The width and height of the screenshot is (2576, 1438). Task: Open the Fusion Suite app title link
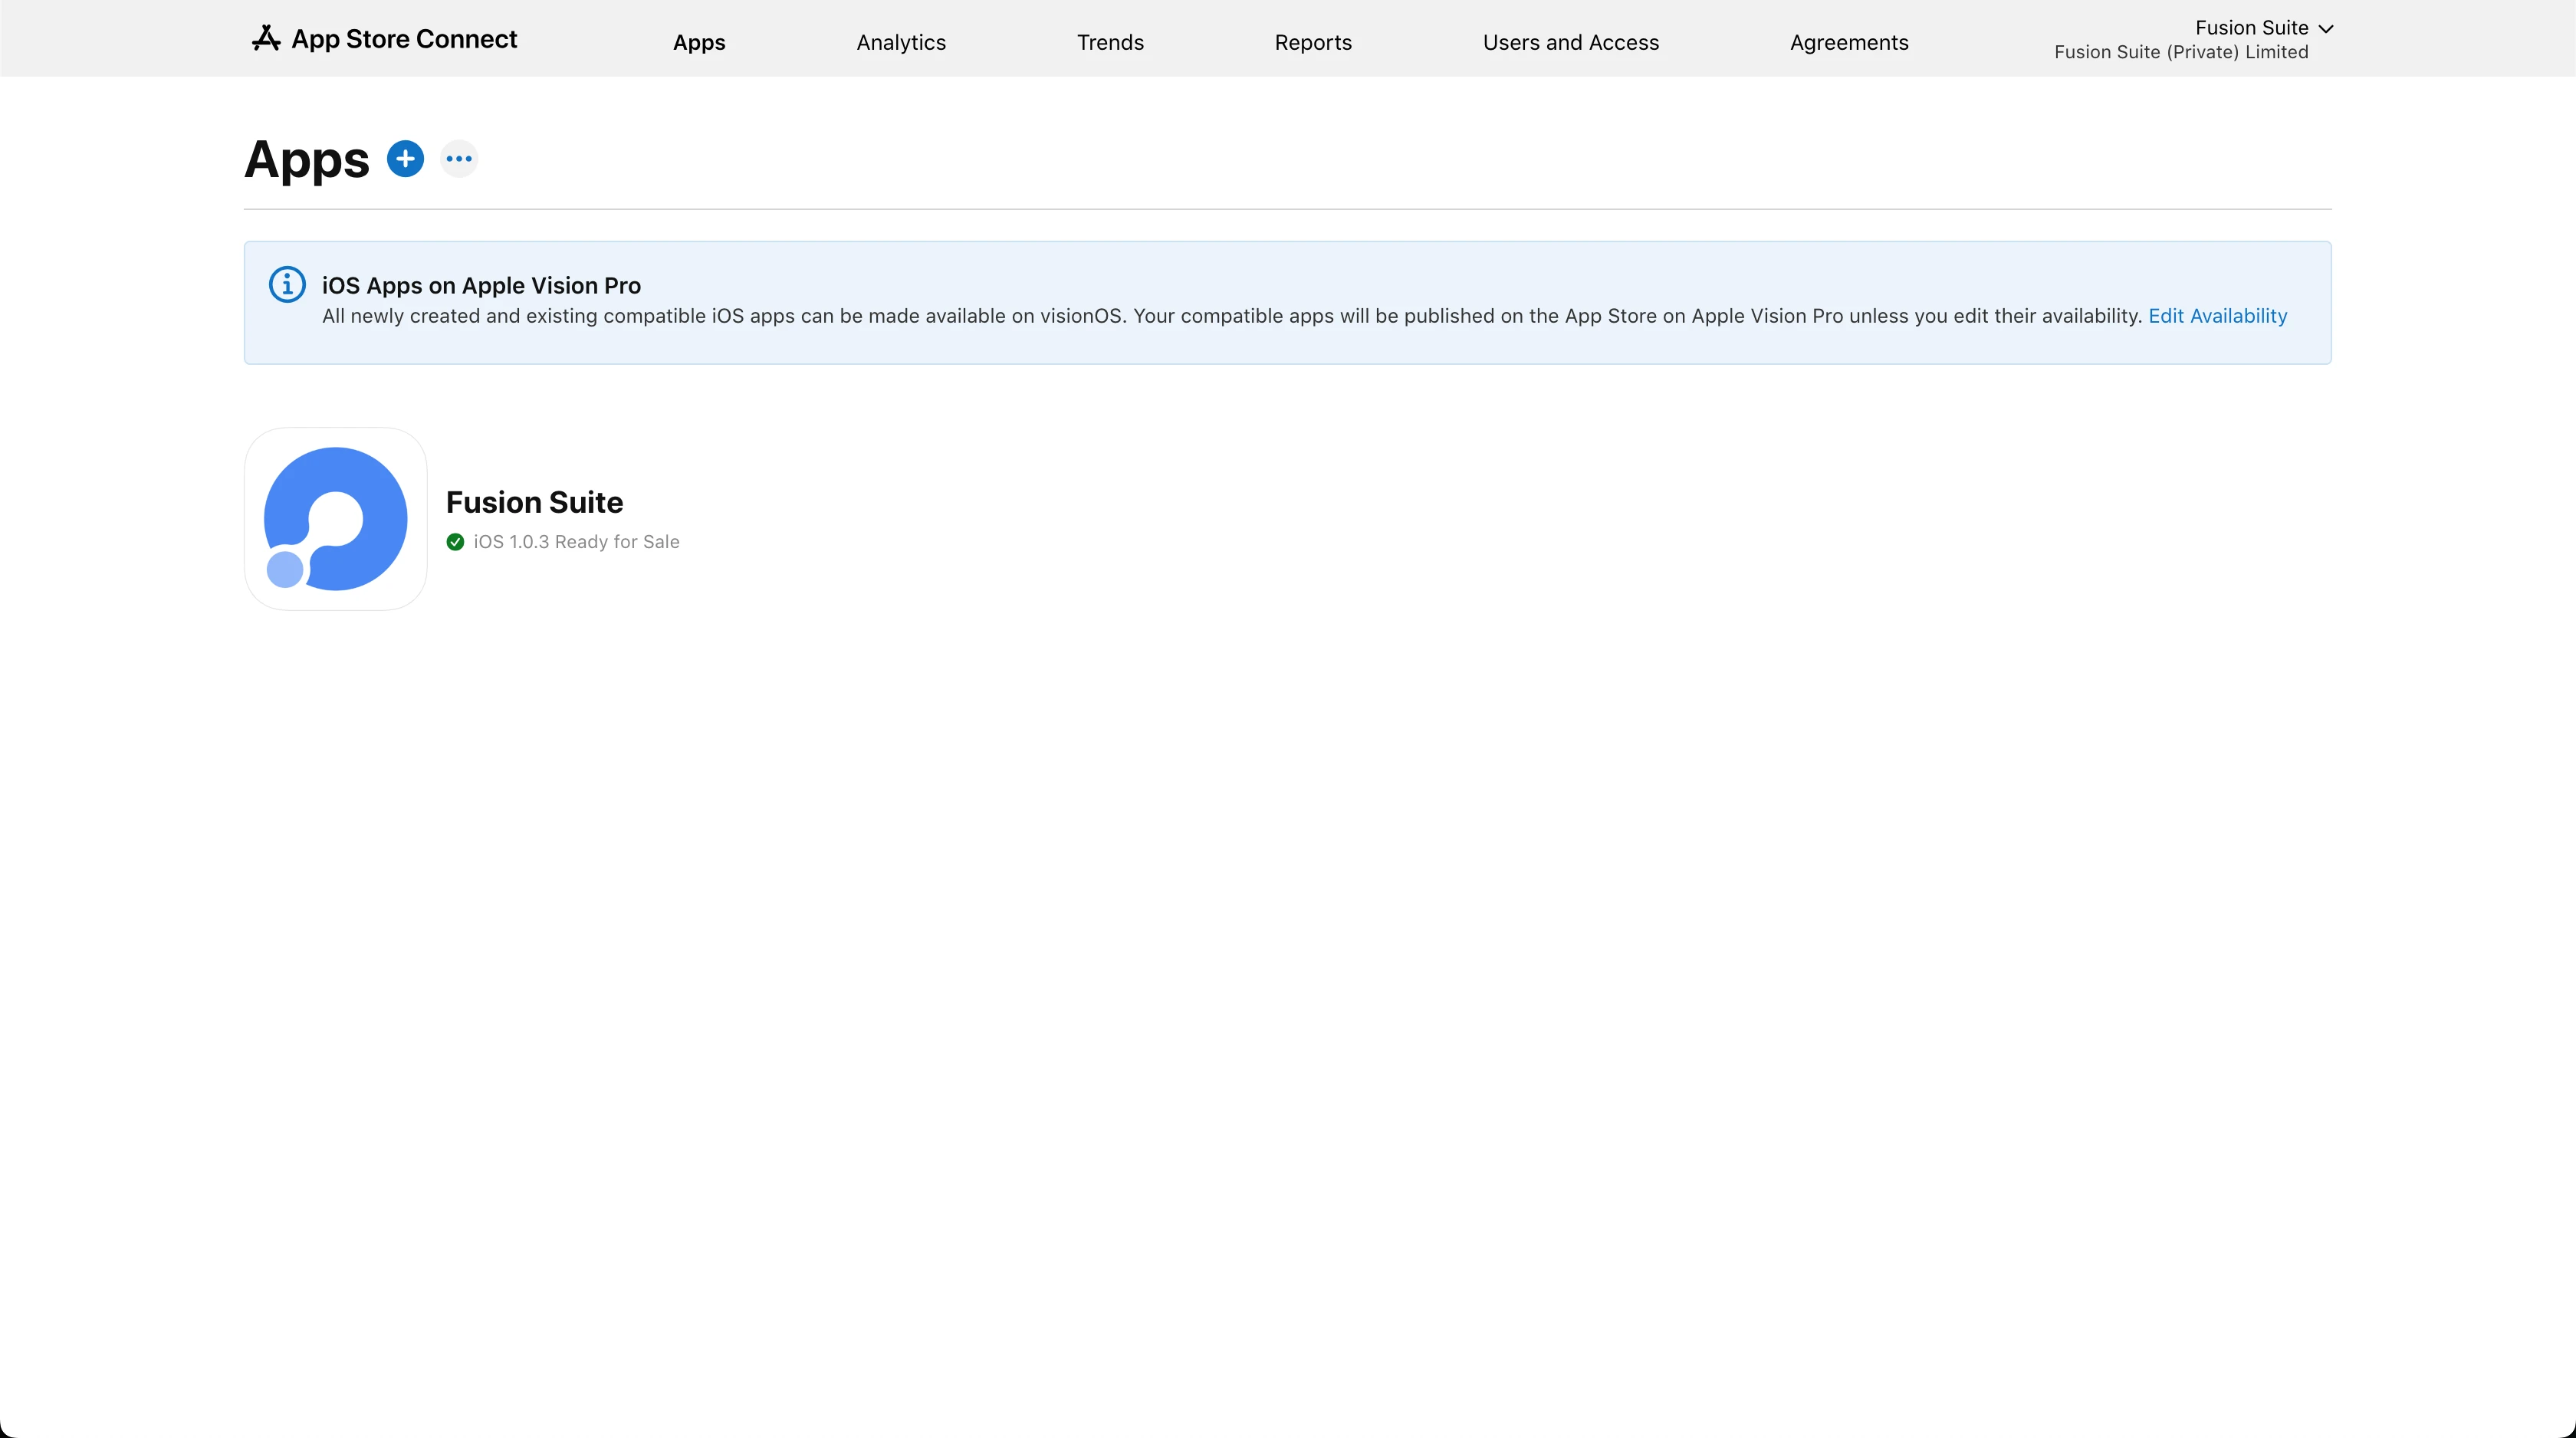click(534, 502)
